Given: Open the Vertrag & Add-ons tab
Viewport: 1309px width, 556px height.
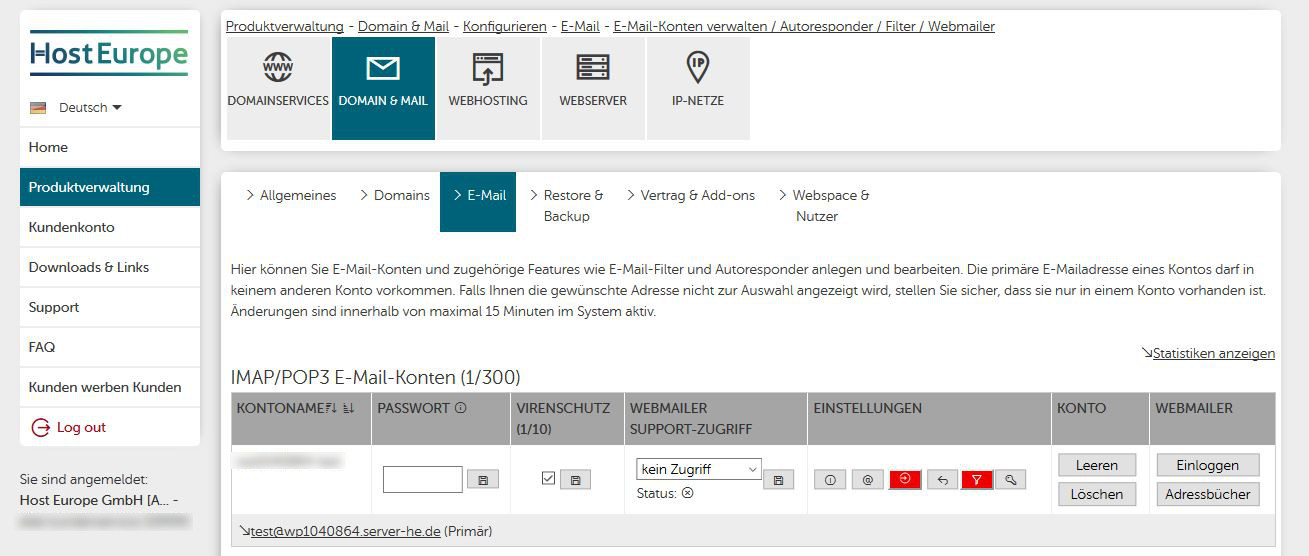Looking at the screenshot, I should pyautogui.click(x=690, y=195).
